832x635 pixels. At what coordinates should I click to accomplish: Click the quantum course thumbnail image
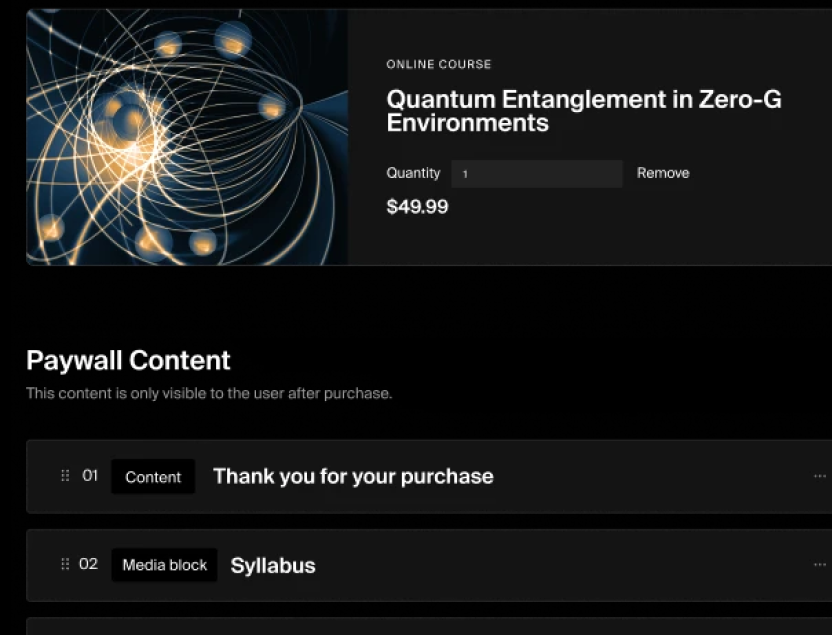click(x=187, y=137)
